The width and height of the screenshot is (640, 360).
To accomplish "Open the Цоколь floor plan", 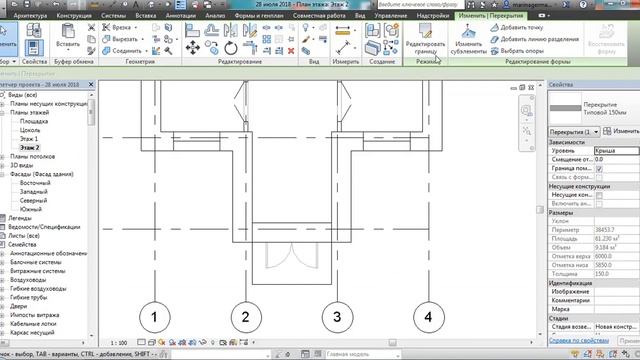I will click(30, 130).
